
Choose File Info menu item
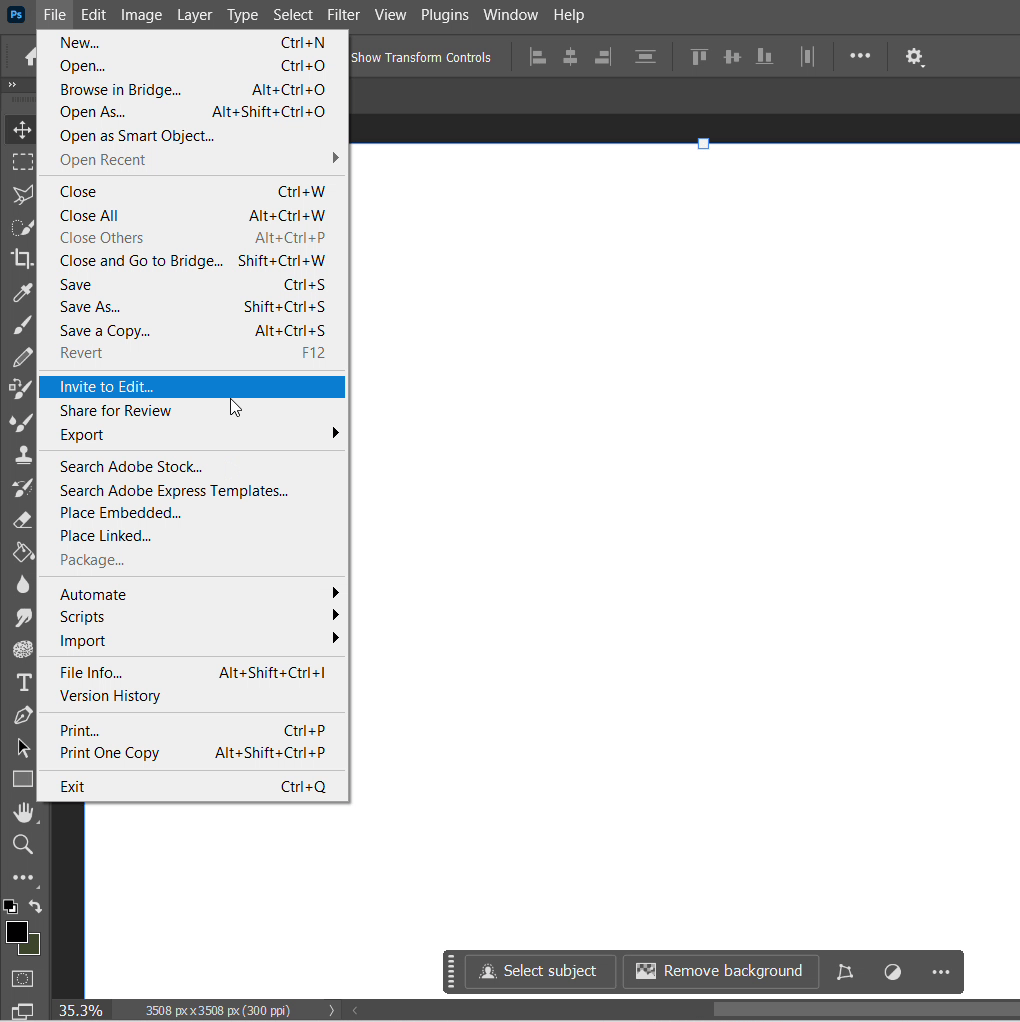192,673
